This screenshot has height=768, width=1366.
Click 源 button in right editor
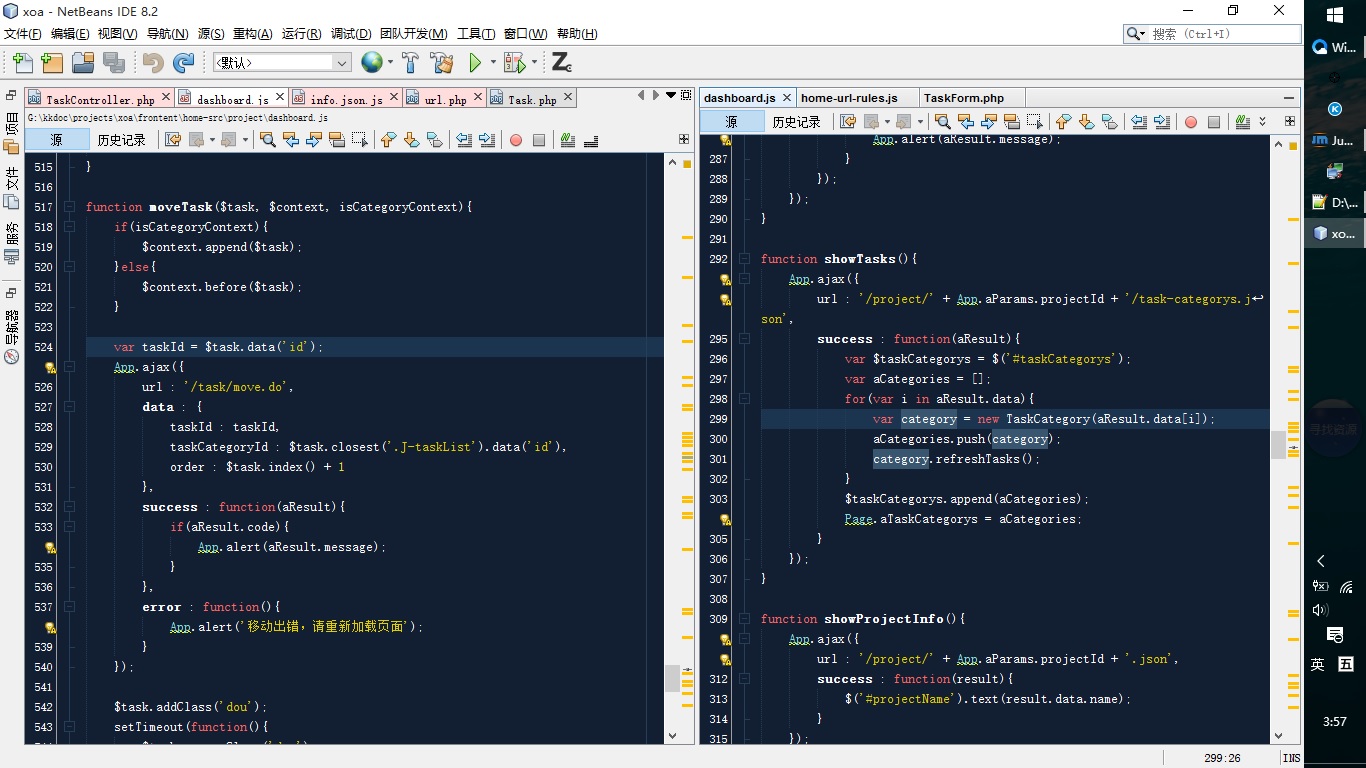tap(732, 122)
